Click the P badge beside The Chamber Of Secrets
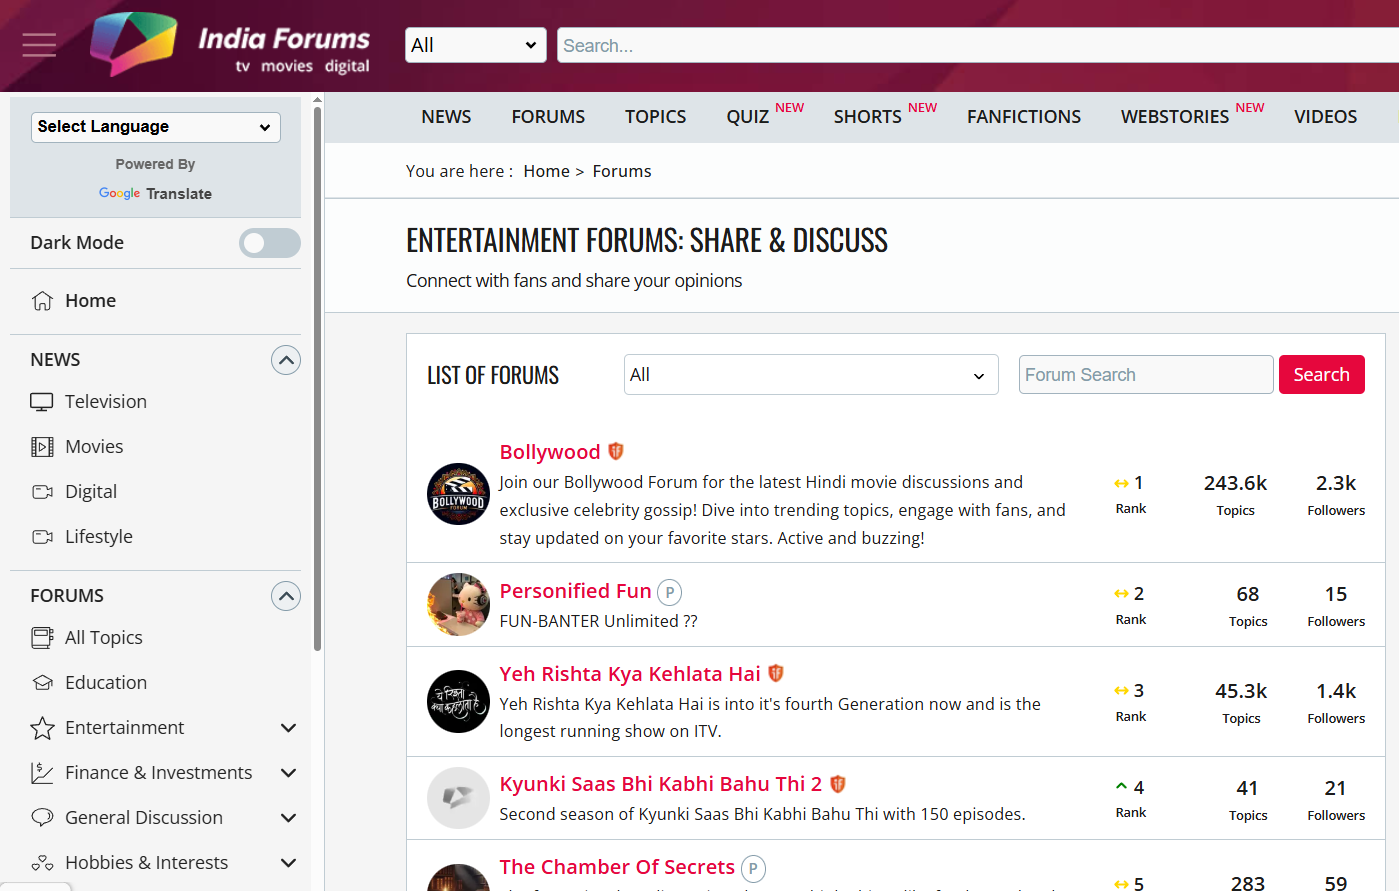The width and height of the screenshot is (1399, 891). pyautogui.click(x=753, y=868)
